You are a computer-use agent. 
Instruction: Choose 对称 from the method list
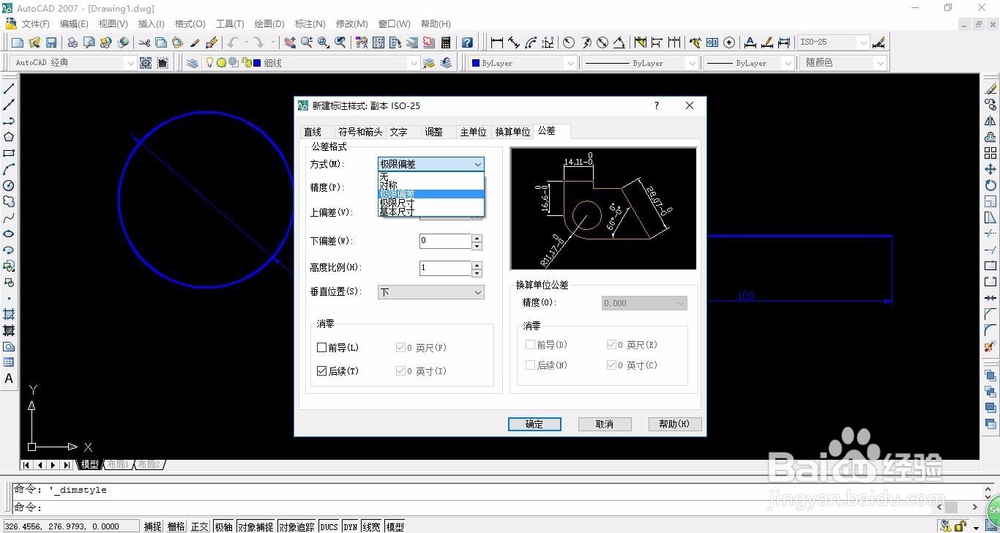[431, 186]
